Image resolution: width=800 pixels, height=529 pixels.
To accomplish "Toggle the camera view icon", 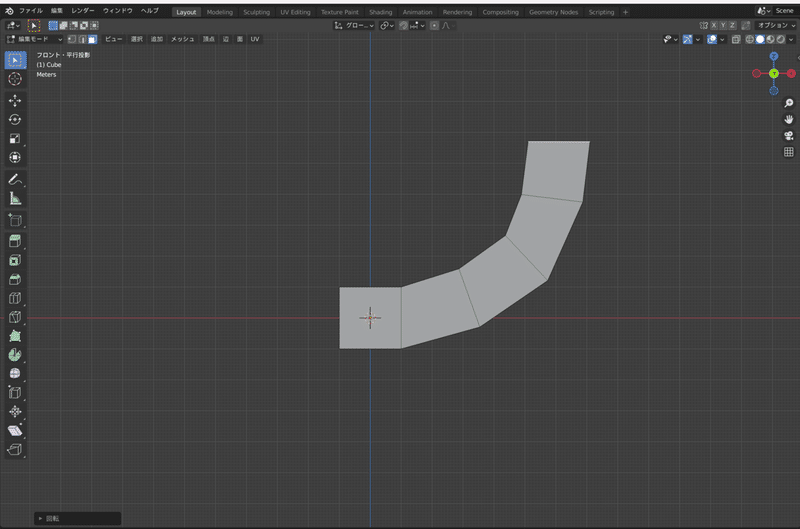I will (789, 136).
